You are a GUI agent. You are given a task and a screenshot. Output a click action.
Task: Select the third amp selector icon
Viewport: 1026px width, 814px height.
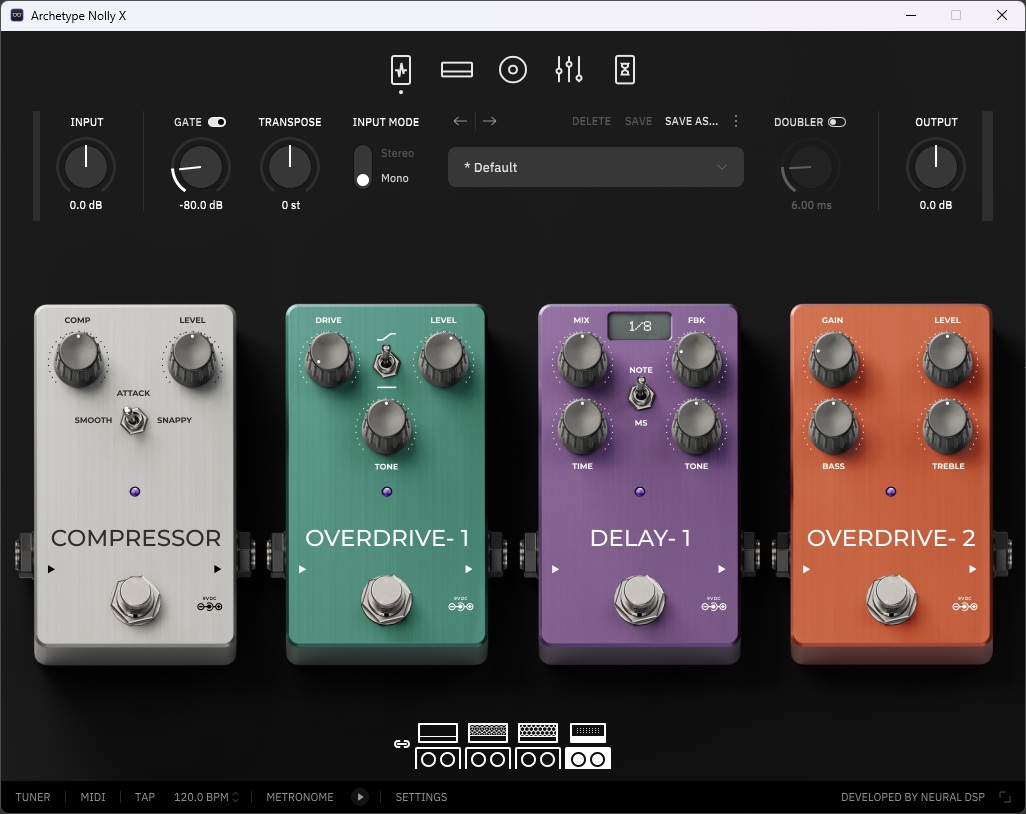(538, 745)
